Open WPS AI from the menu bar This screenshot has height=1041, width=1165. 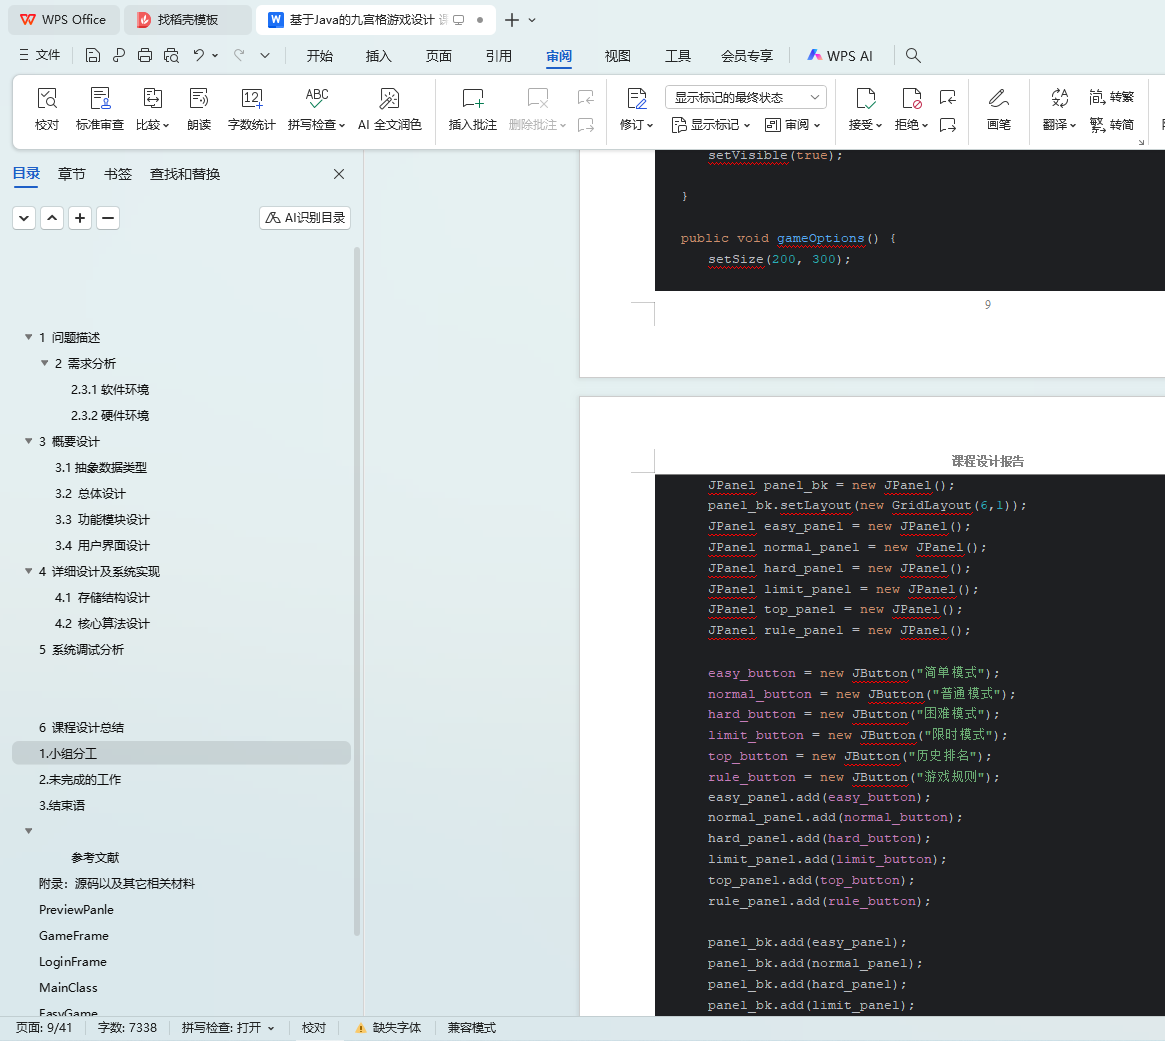840,56
